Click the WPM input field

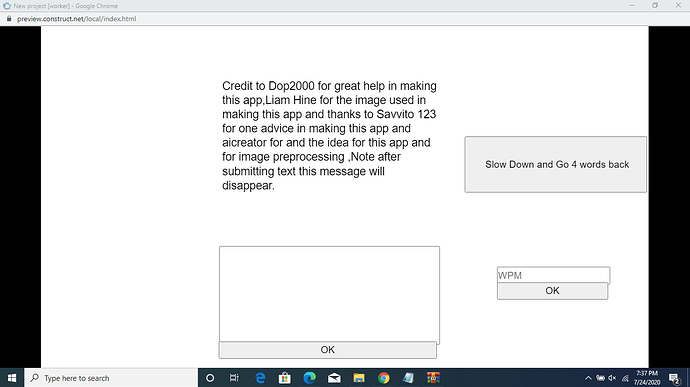tap(553, 275)
